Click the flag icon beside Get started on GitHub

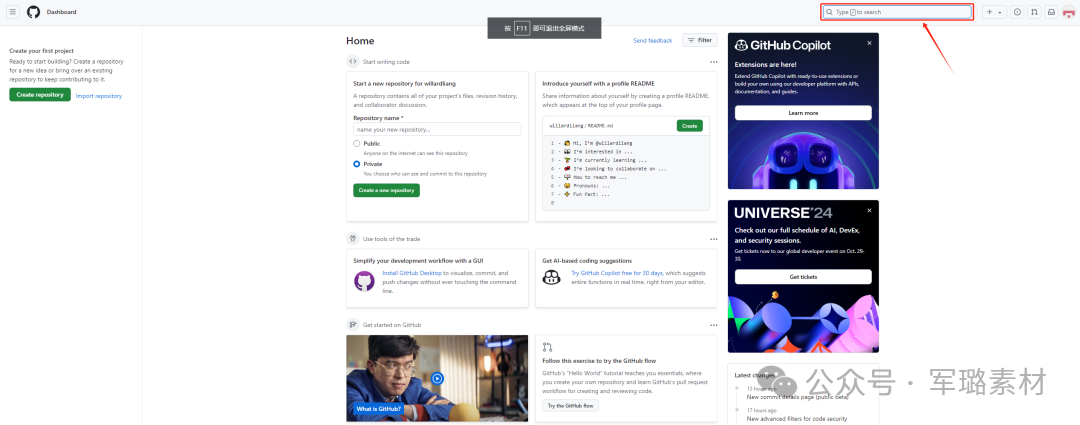[x=353, y=324]
